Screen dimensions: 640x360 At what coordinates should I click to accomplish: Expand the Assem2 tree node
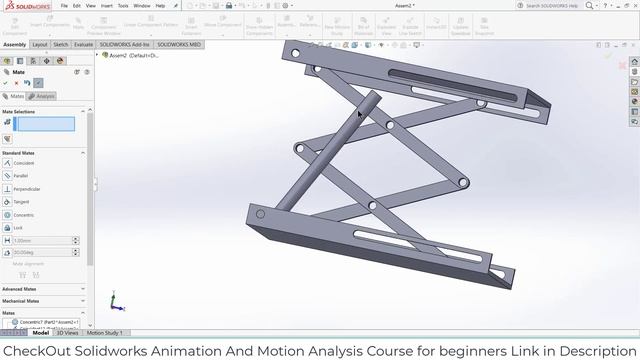tap(97, 55)
